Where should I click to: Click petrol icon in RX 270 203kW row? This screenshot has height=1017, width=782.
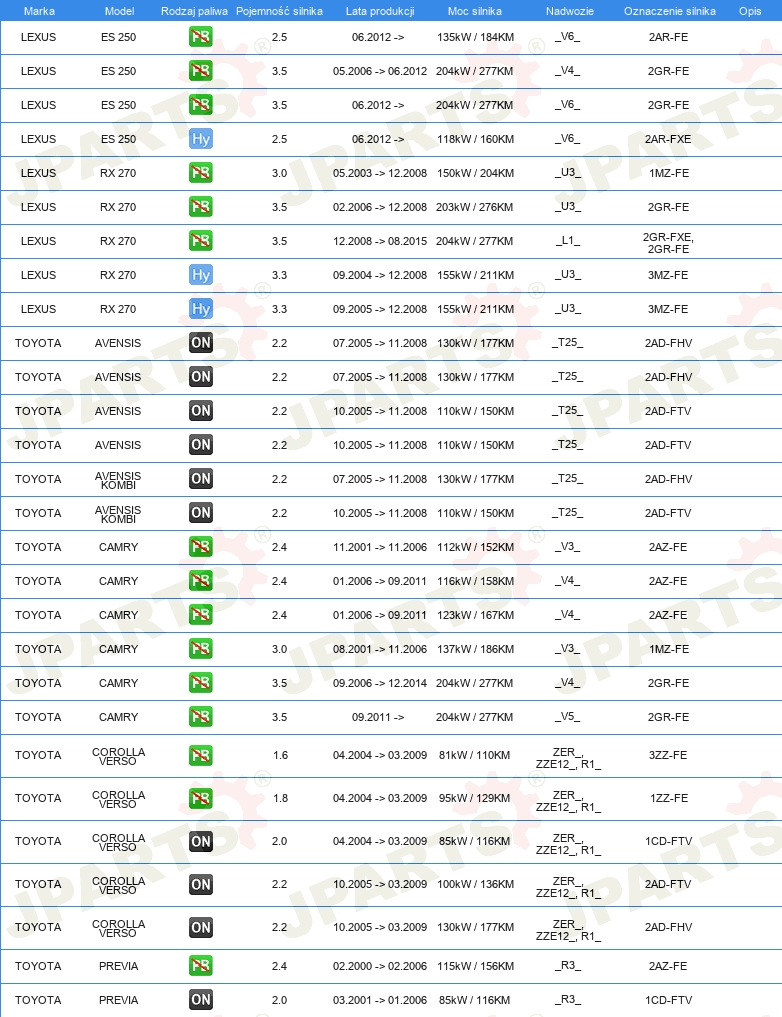click(x=200, y=207)
